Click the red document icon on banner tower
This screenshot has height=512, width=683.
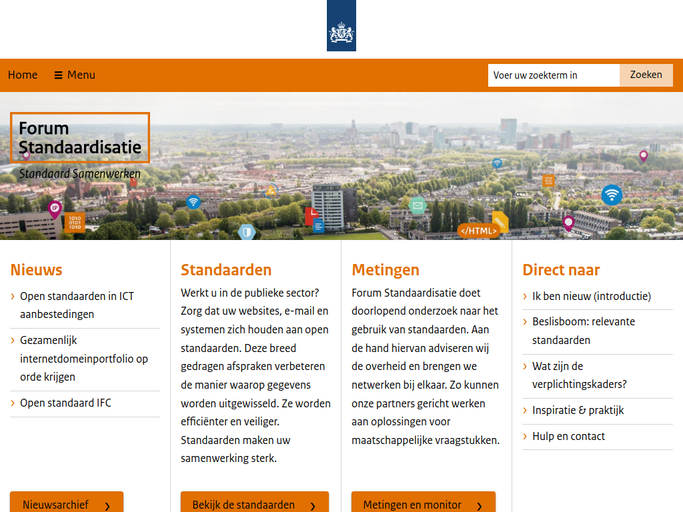[311, 216]
